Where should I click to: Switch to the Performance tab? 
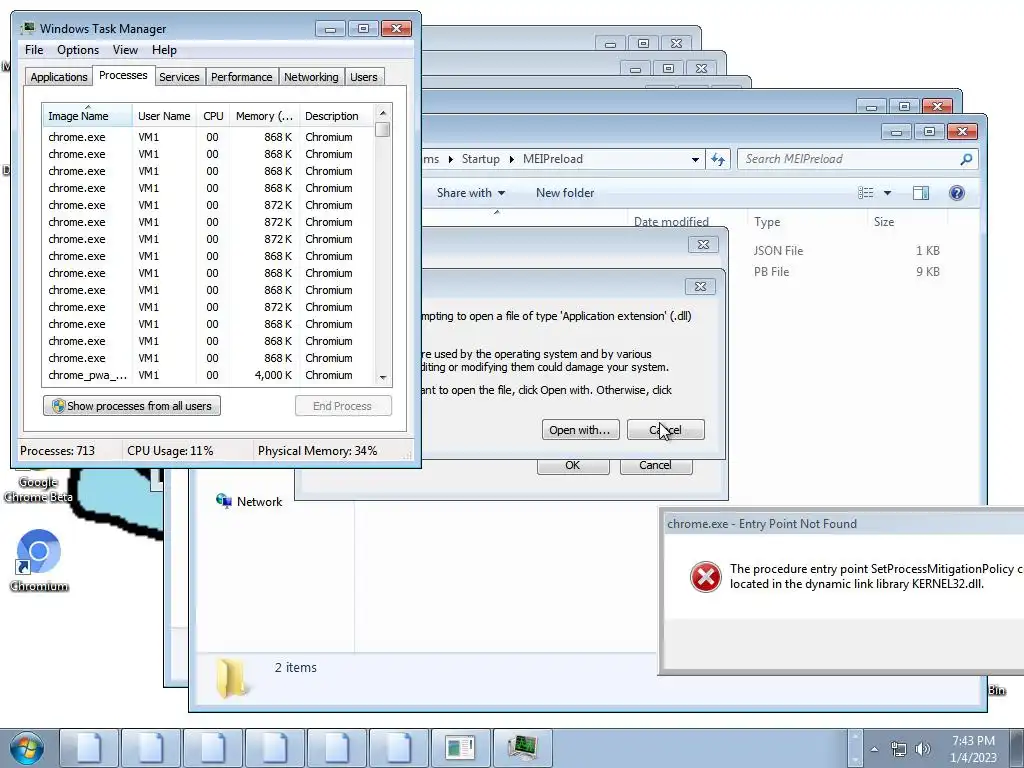242,77
